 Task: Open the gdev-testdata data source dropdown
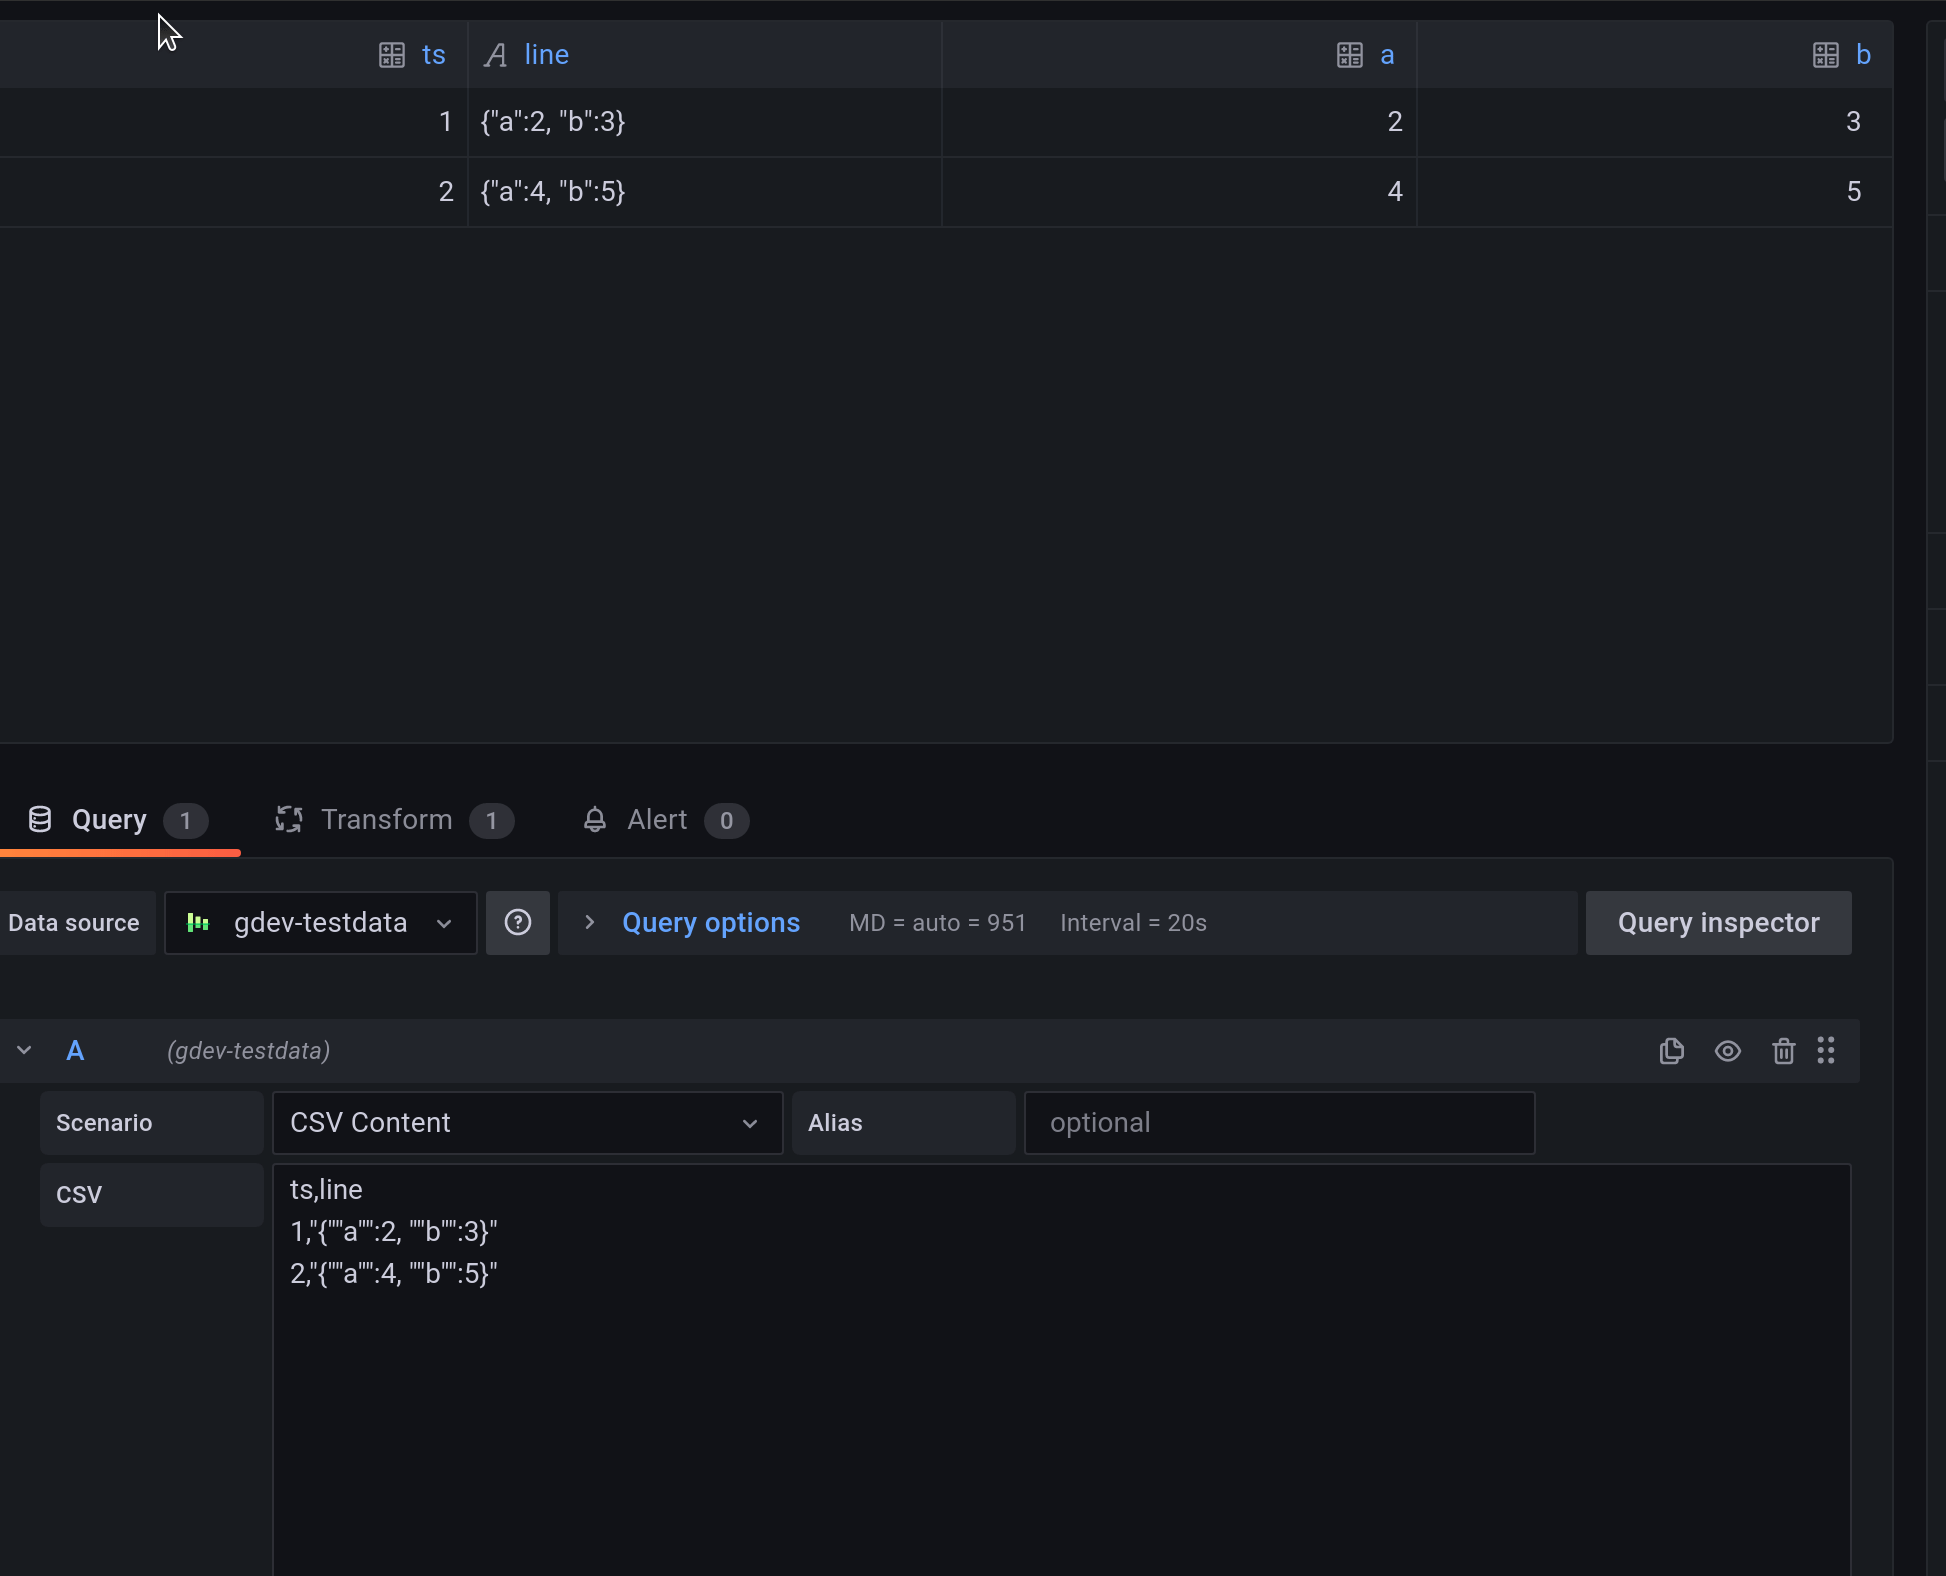[320, 923]
